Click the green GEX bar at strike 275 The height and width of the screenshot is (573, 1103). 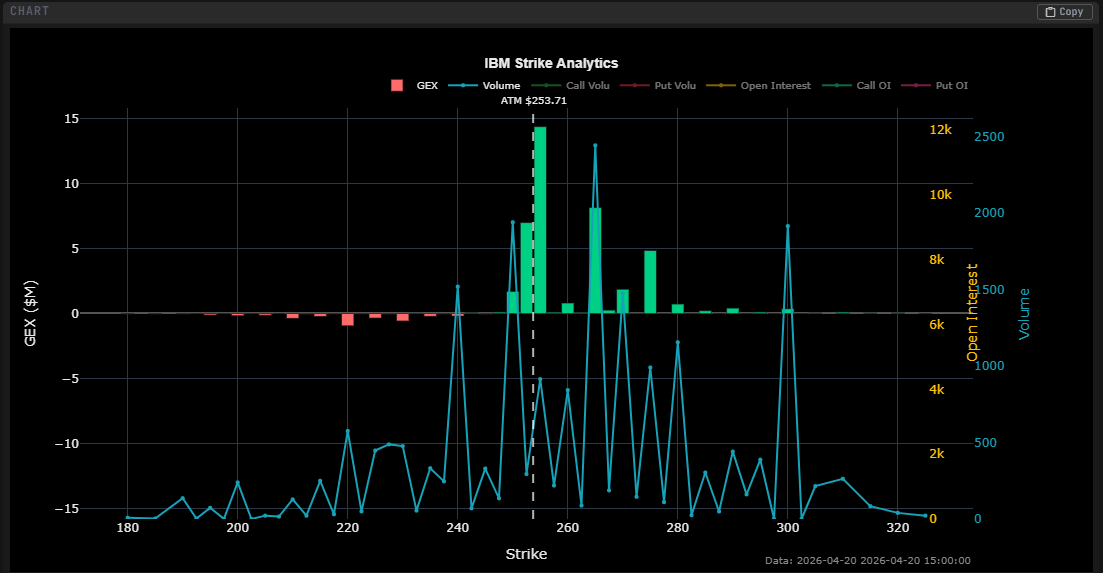pos(650,282)
